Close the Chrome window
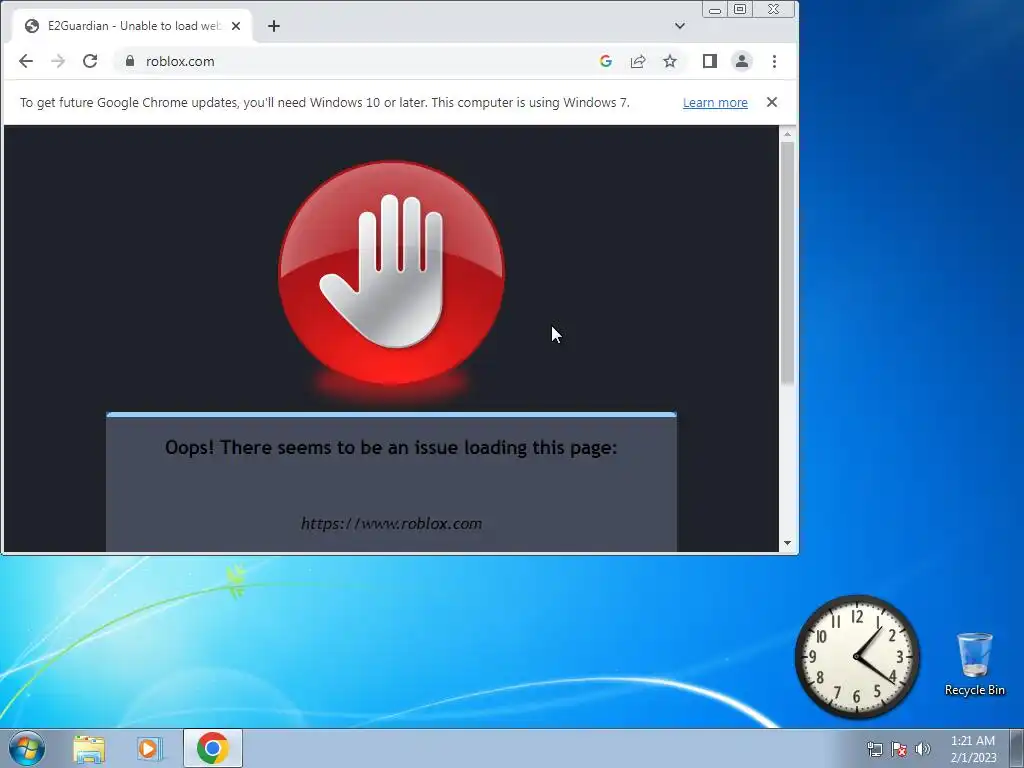1024x768 pixels. coord(774,10)
